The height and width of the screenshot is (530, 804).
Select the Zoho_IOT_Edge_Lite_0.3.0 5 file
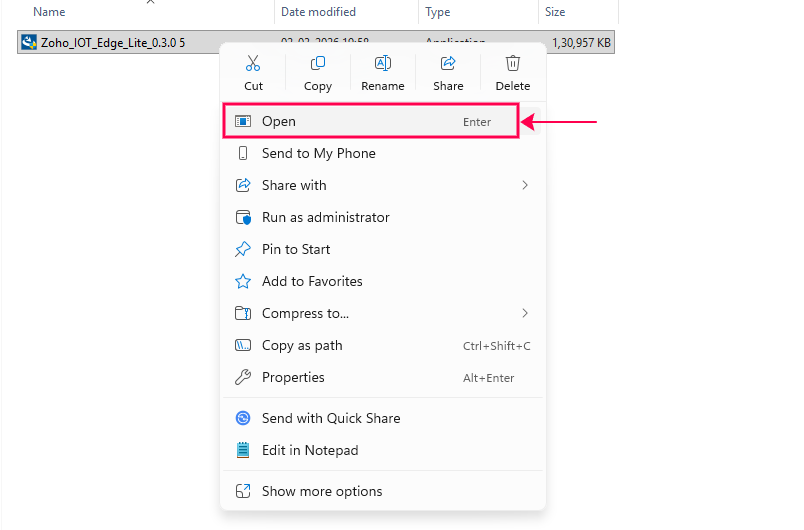[113, 43]
